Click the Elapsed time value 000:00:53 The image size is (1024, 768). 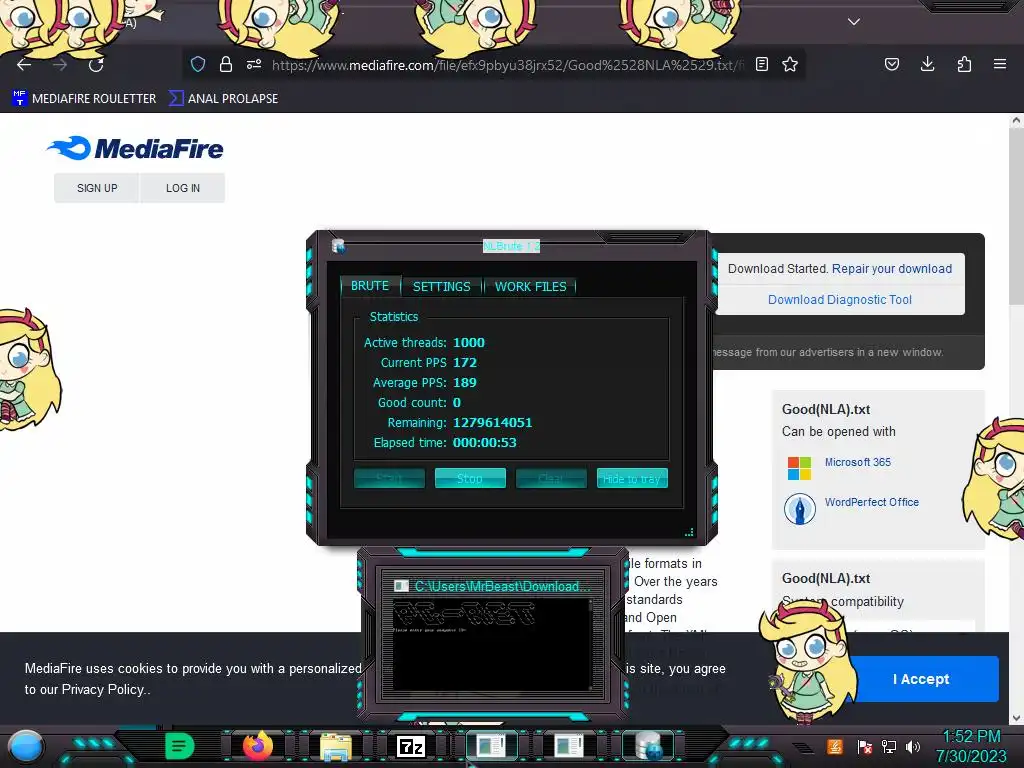click(x=485, y=442)
